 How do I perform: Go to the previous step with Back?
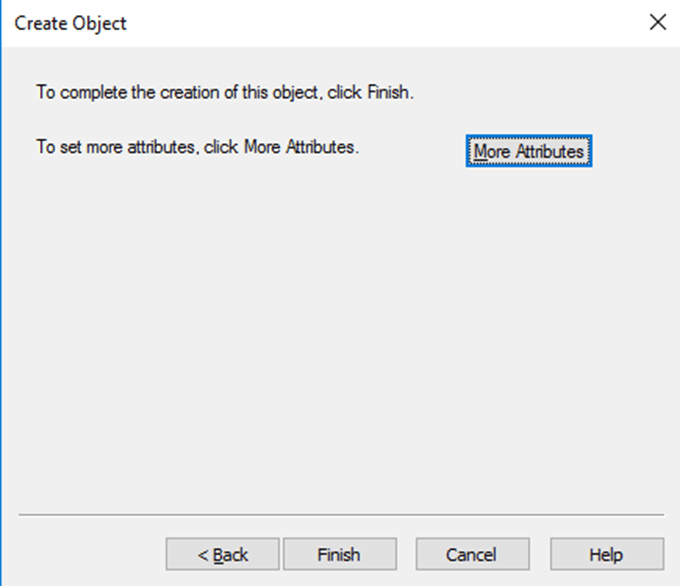tap(223, 554)
